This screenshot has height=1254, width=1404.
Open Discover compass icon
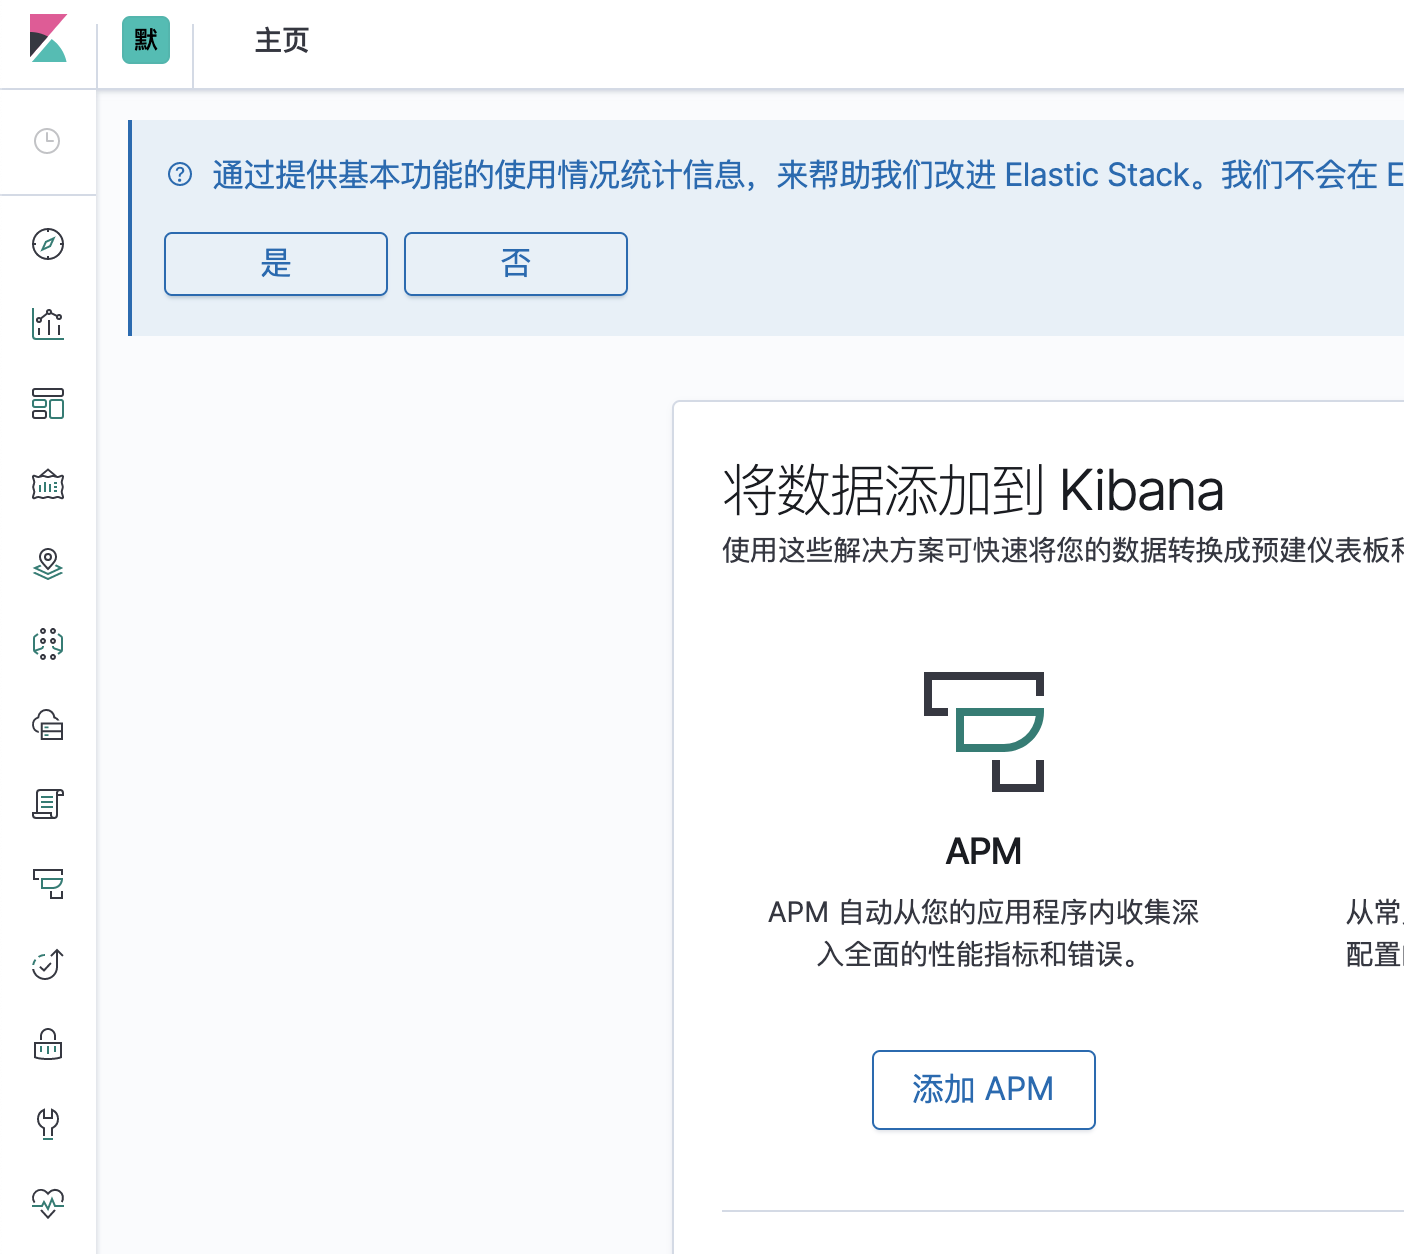click(48, 244)
